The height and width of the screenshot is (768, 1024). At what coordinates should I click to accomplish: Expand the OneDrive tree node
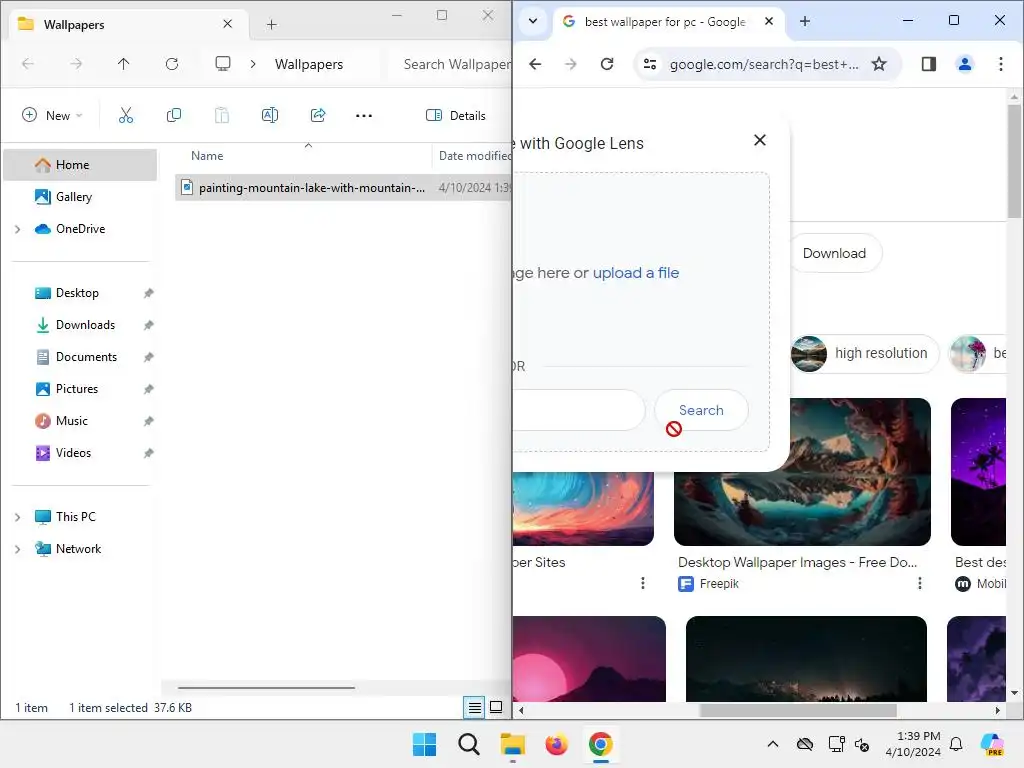pos(18,229)
